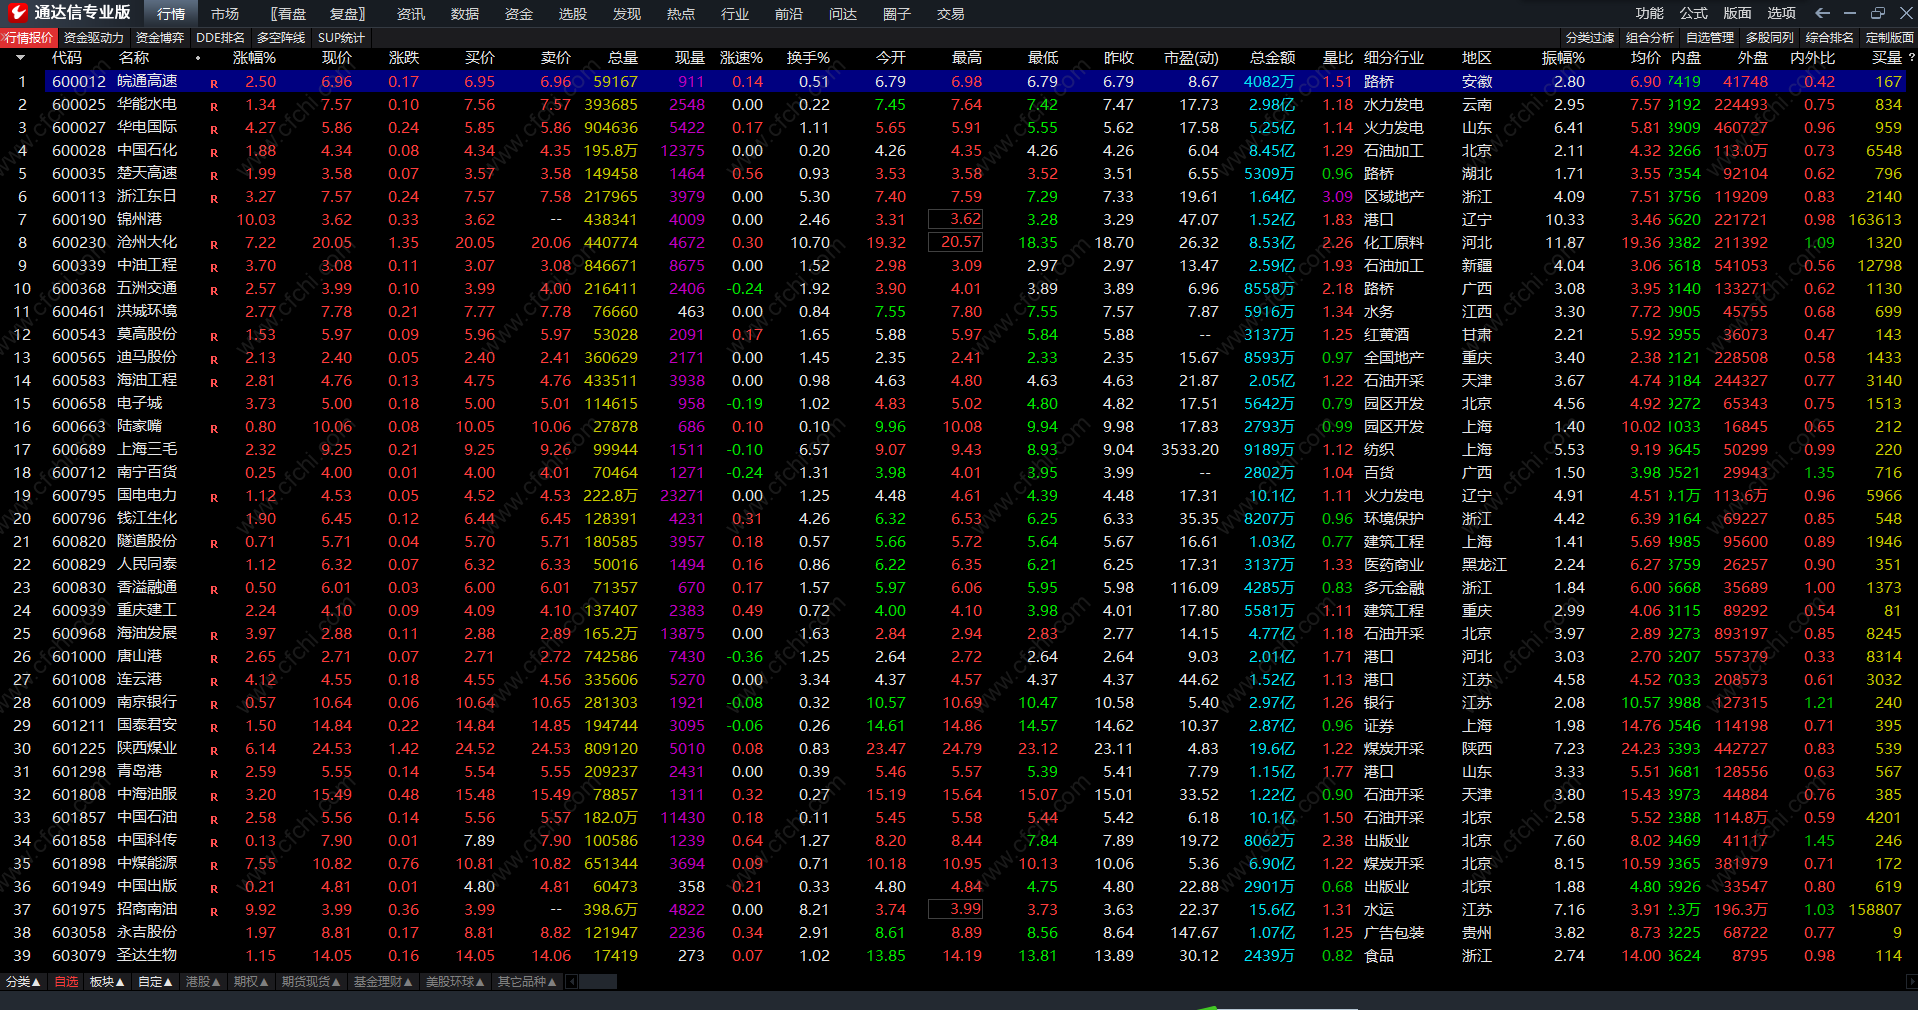
Task: Expand the 期权 bottom tab menu
Action: coord(251,982)
